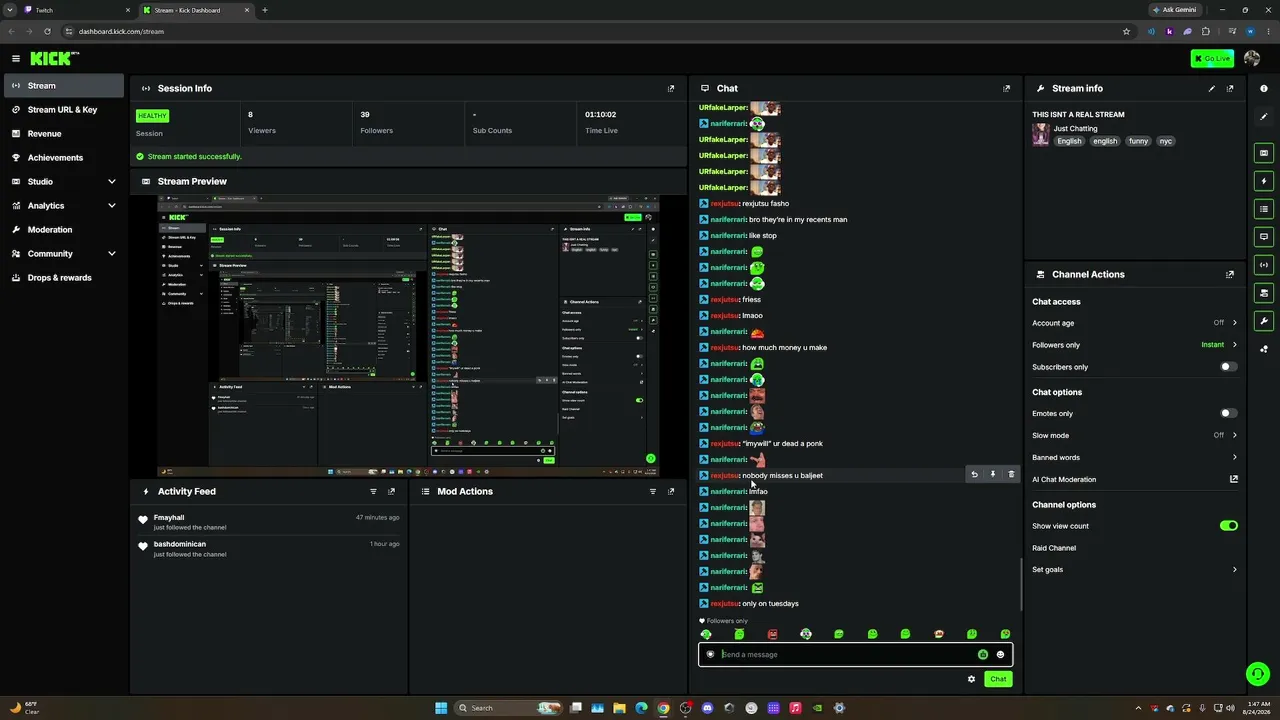Open Followers only Instant setting
1280x720 pixels.
tap(1135, 345)
